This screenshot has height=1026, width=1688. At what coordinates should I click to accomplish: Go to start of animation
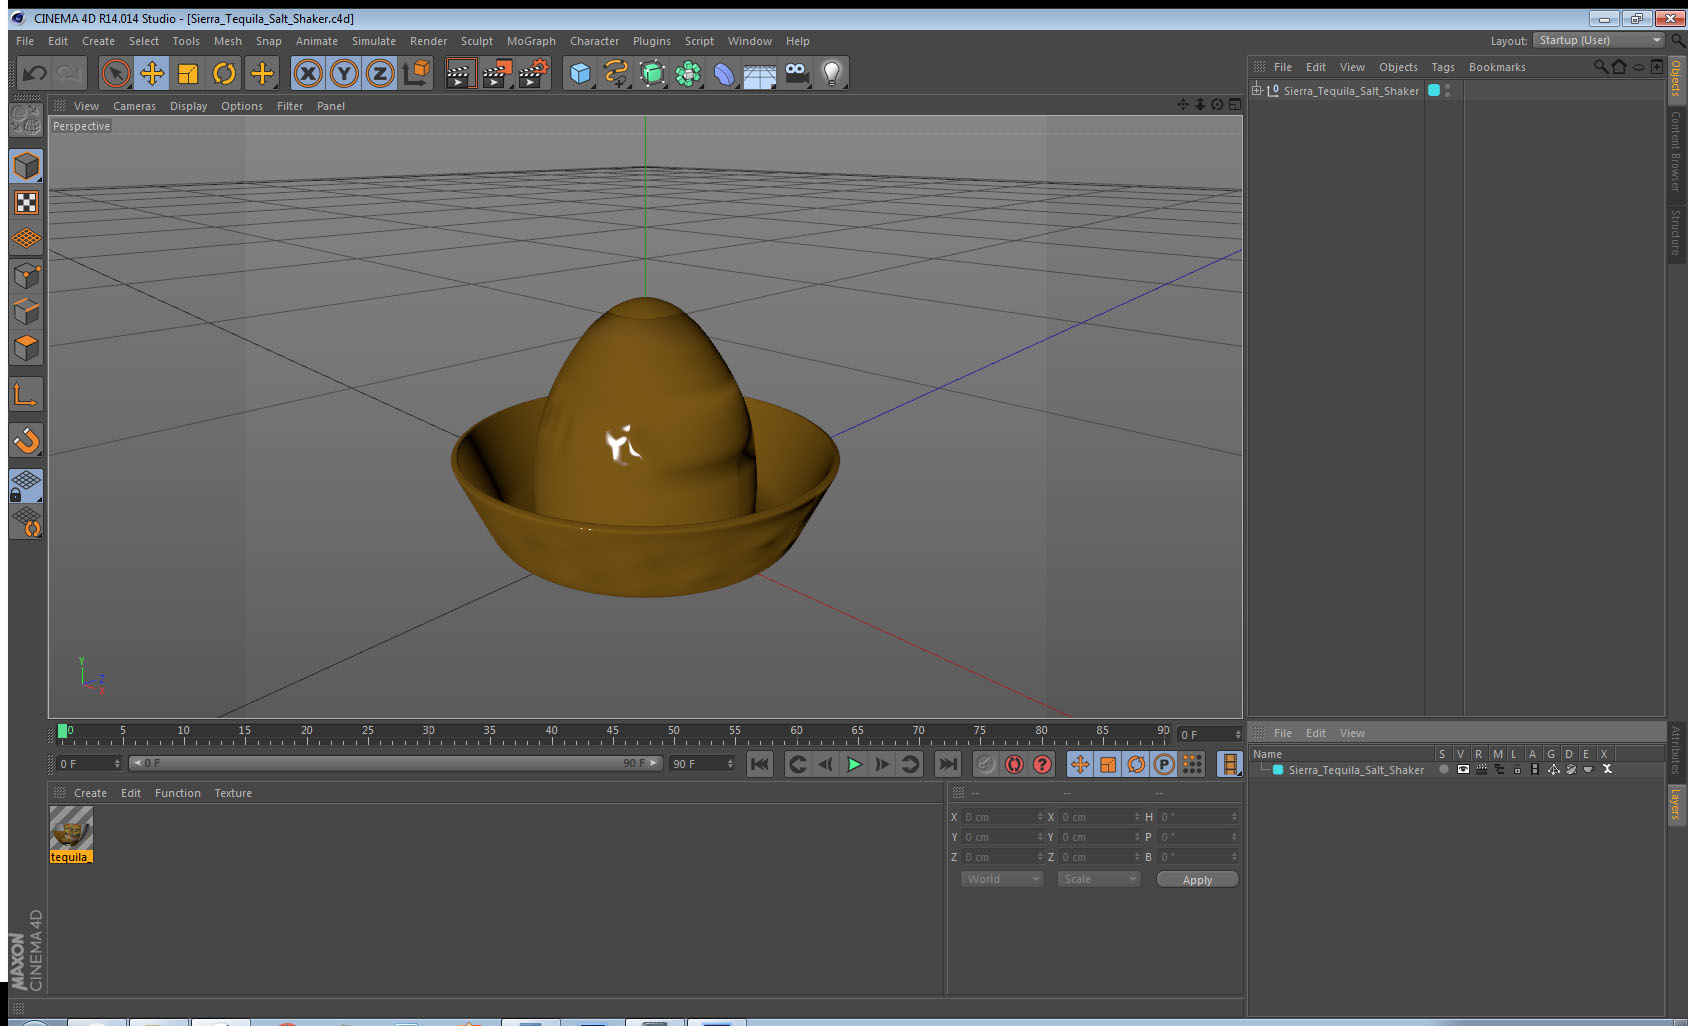point(760,764)
